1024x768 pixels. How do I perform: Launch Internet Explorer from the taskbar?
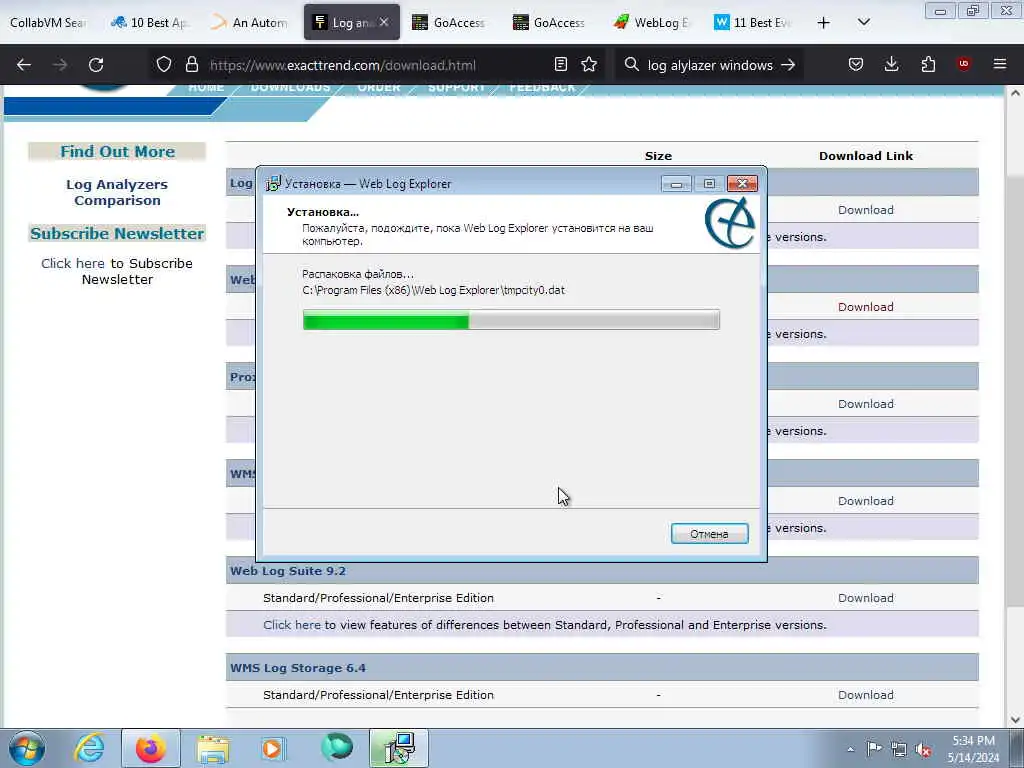[89, 748]
